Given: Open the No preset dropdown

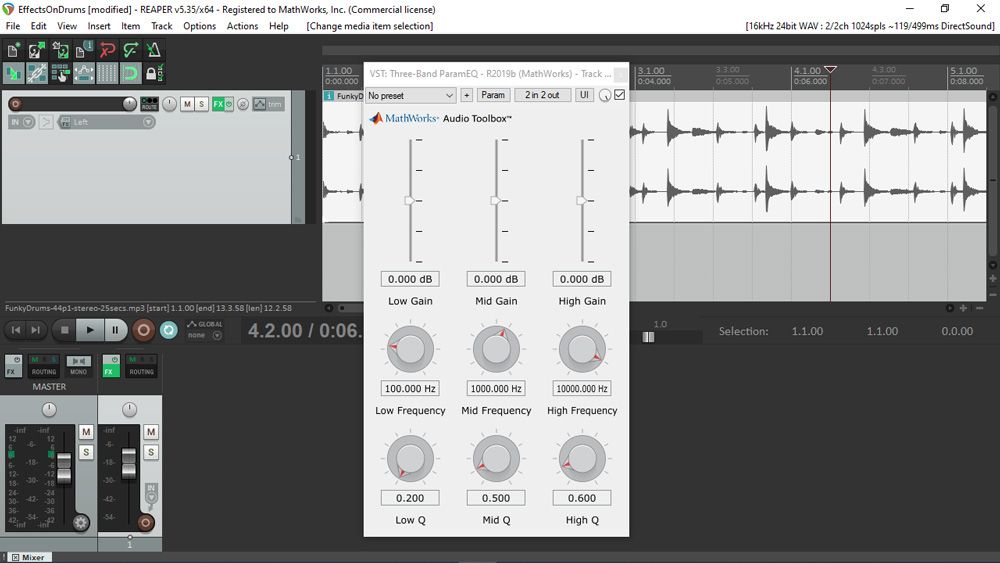Looking at the screenshot, I should 410,95.
